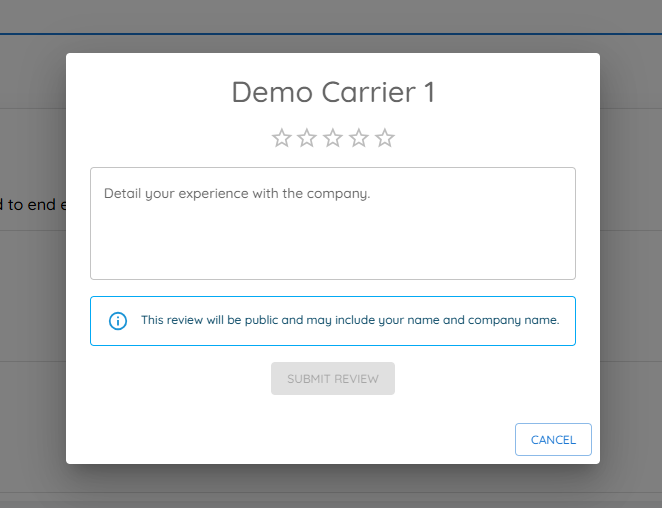Give a three-star rating
The height and width of the screenshot is (508, 662).
pos(333,138)
